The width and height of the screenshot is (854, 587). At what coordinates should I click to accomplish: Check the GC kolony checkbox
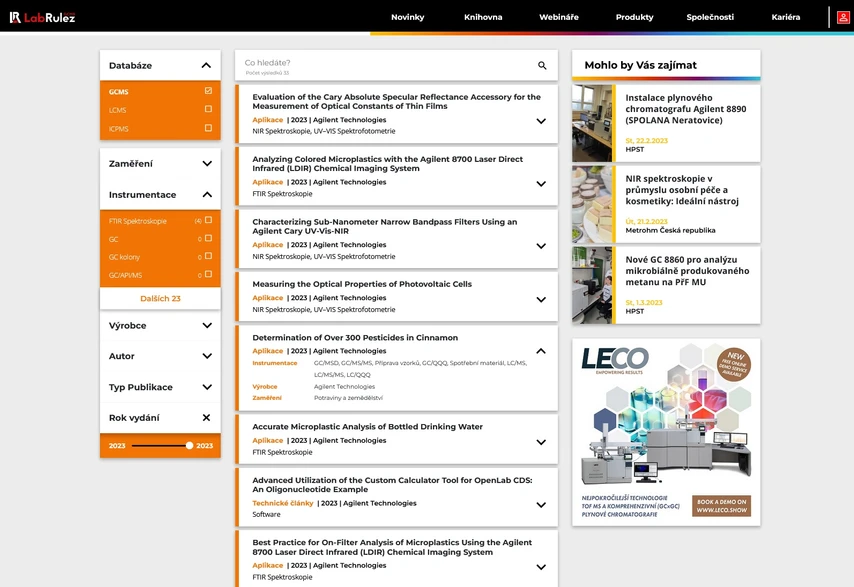coord(208,256)
